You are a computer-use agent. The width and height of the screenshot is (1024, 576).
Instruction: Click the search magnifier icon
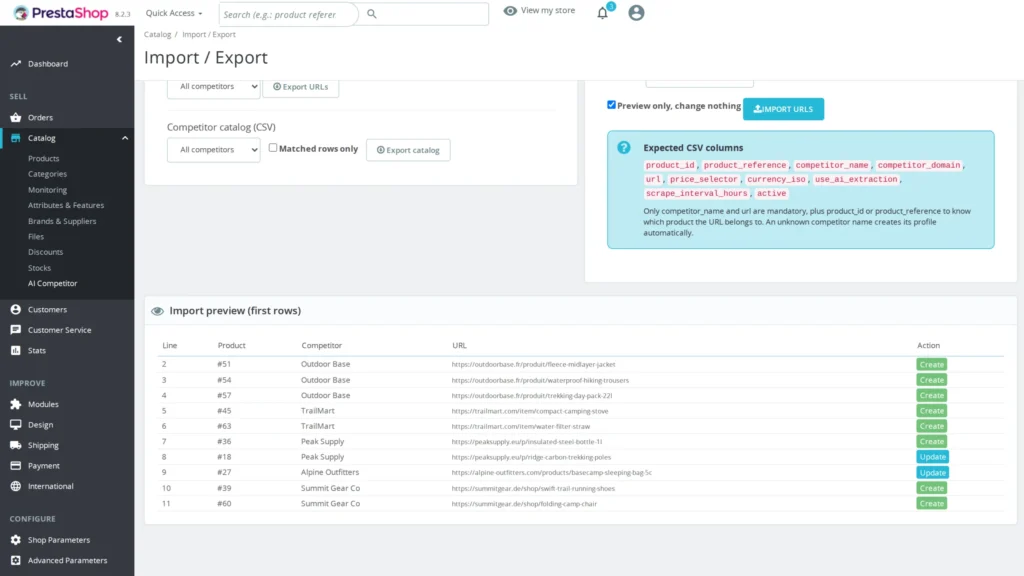372,14
